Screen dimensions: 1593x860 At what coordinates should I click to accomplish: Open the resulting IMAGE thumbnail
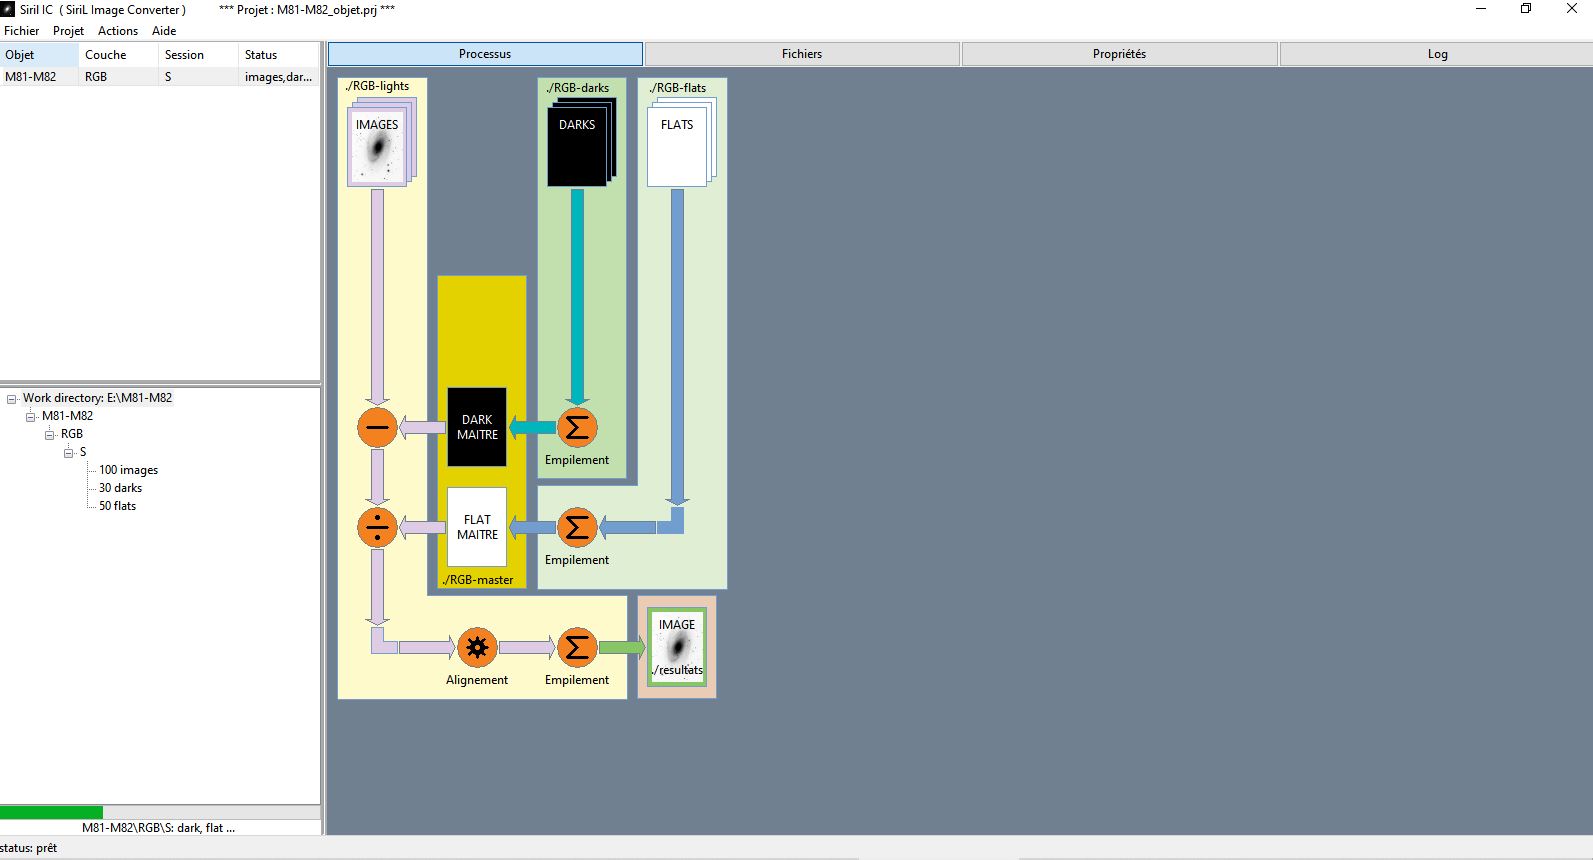point(677,647)
